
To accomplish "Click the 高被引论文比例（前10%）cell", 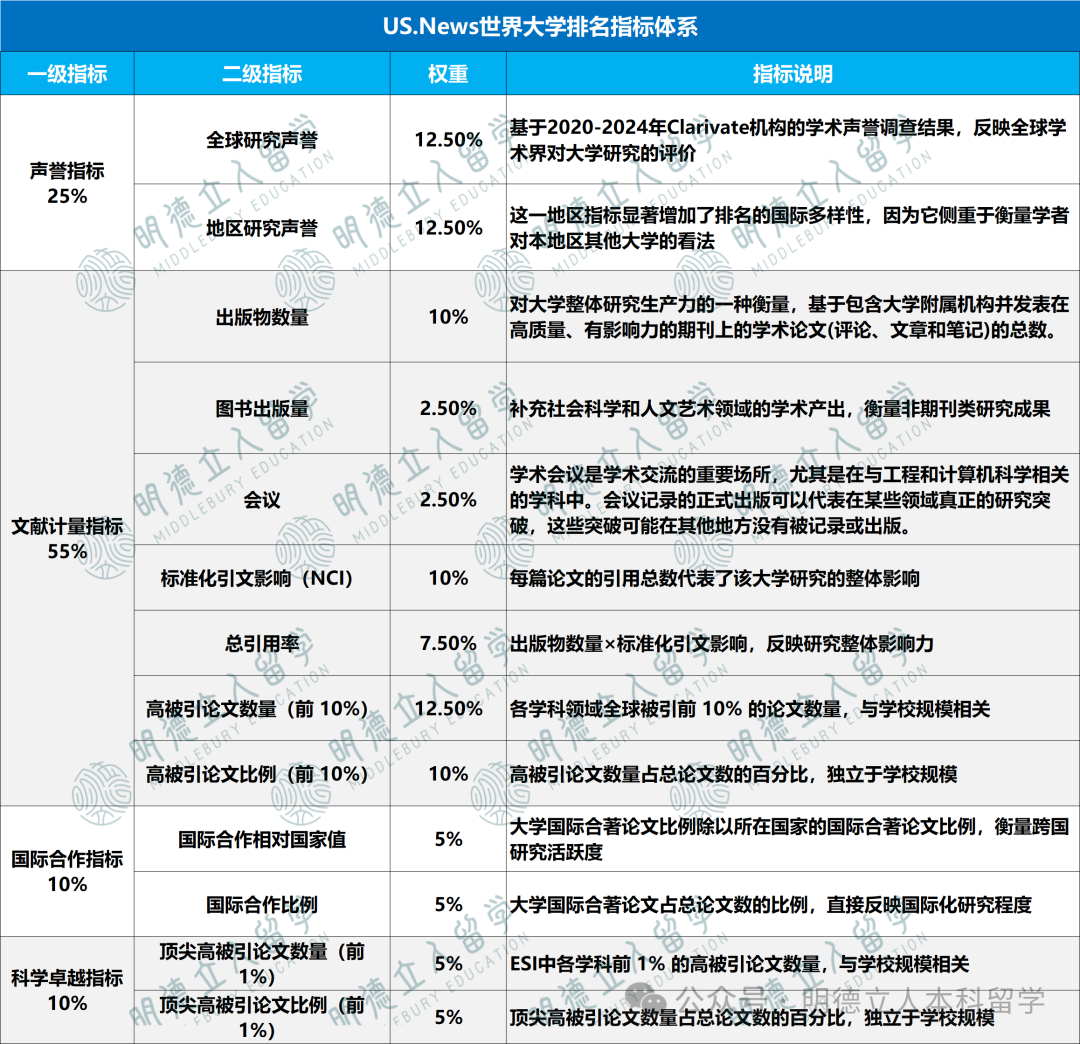I will click(x=262, y=774).
